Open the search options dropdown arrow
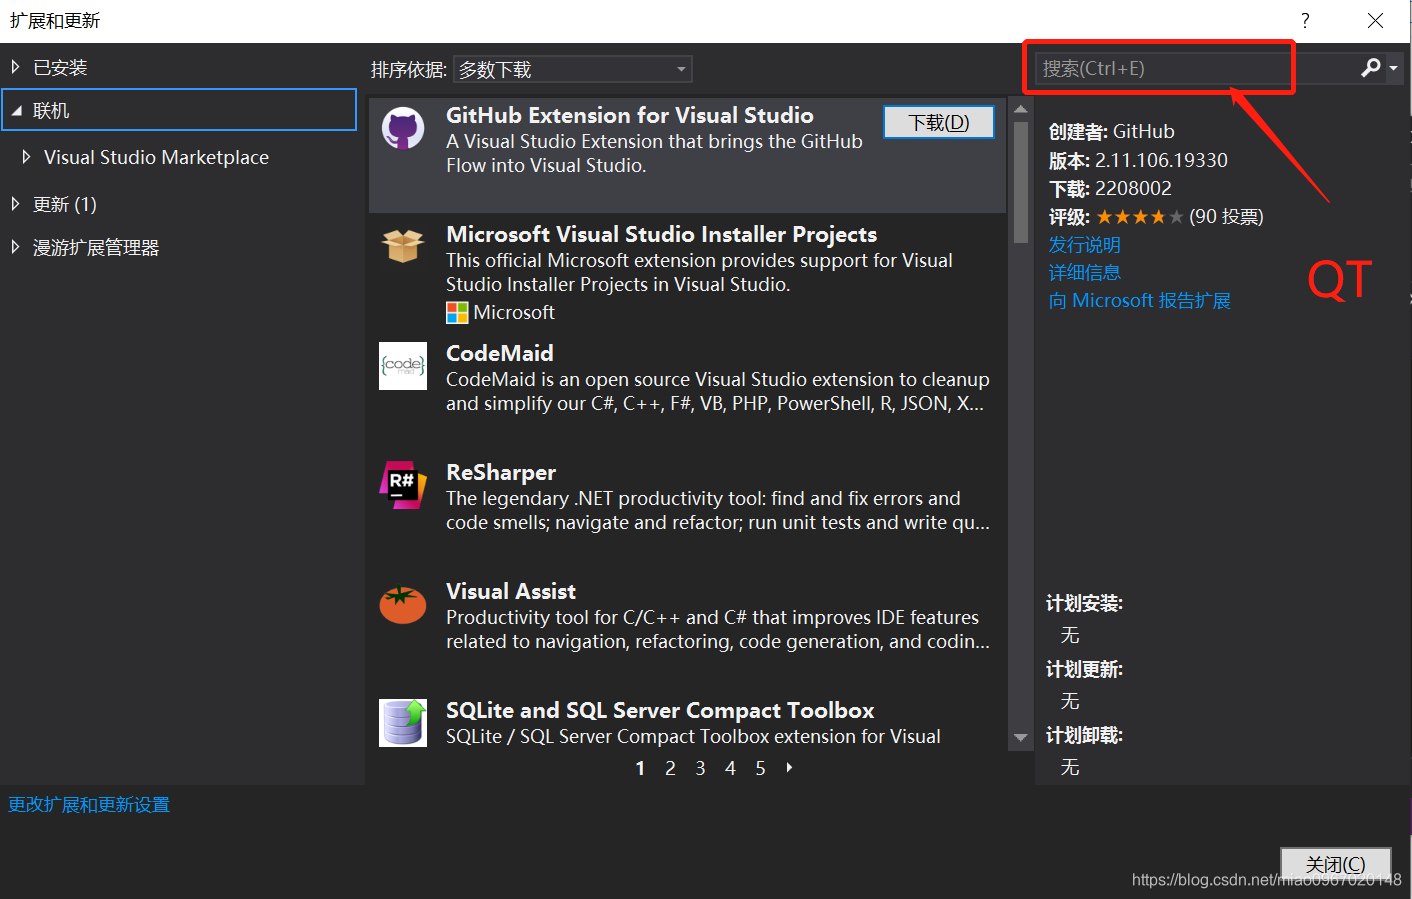Viewport: 1412px width, 899px height. click(x=1393, y=69)
